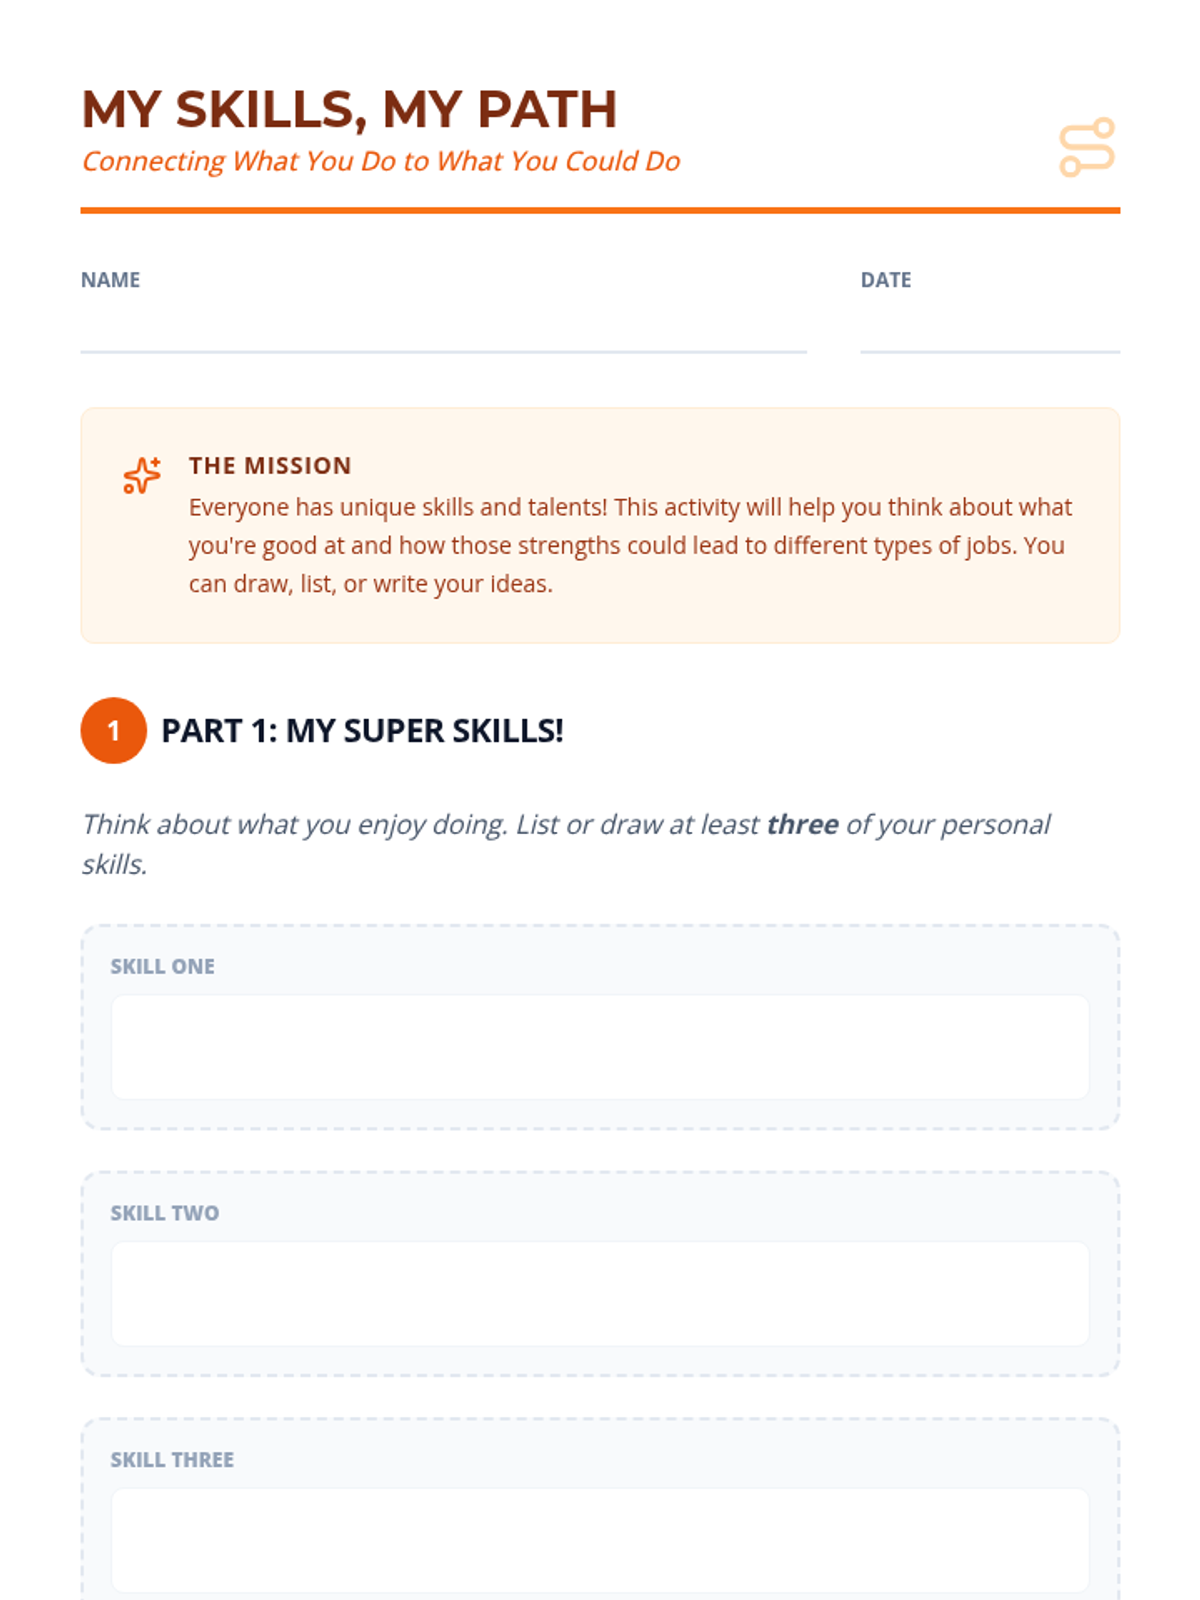Click the Name input line

(443, 334)
